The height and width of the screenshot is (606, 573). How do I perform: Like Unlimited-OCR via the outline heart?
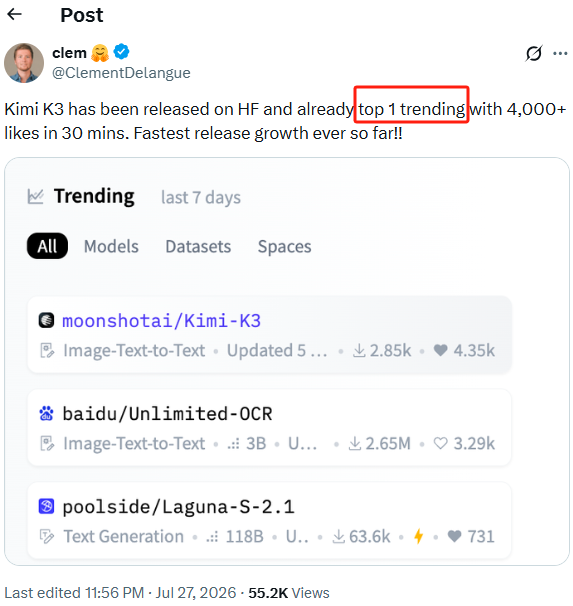point(440,443)
